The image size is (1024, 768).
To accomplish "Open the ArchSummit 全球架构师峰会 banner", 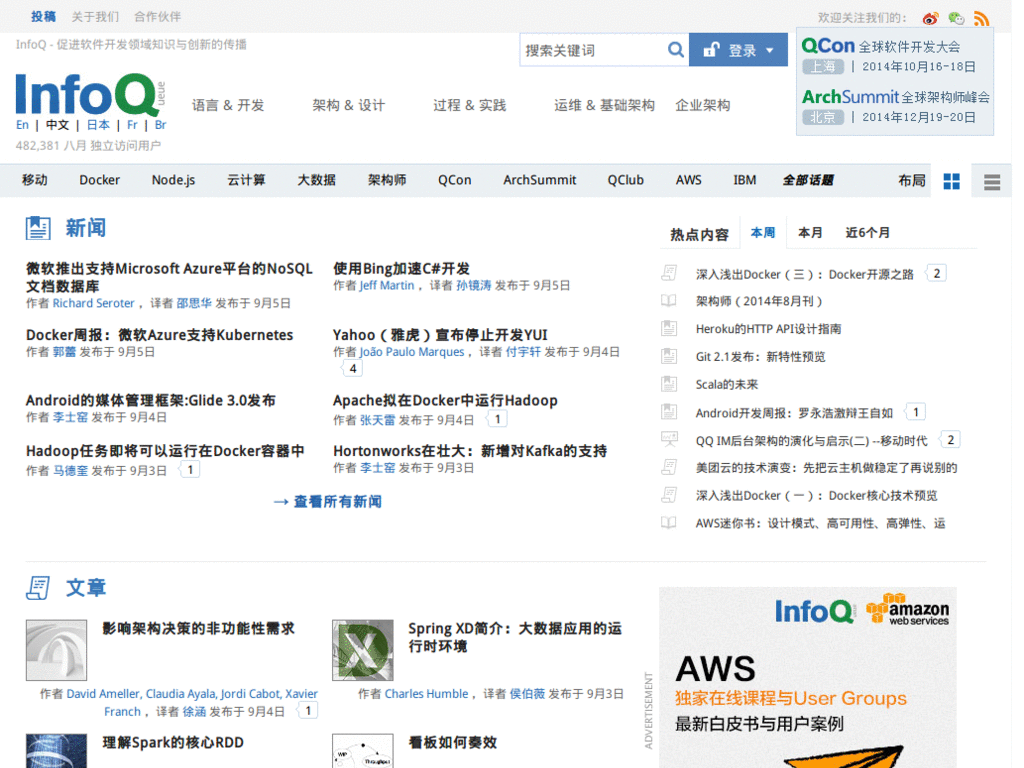I will pyautogui.click(x=895, y=106).
